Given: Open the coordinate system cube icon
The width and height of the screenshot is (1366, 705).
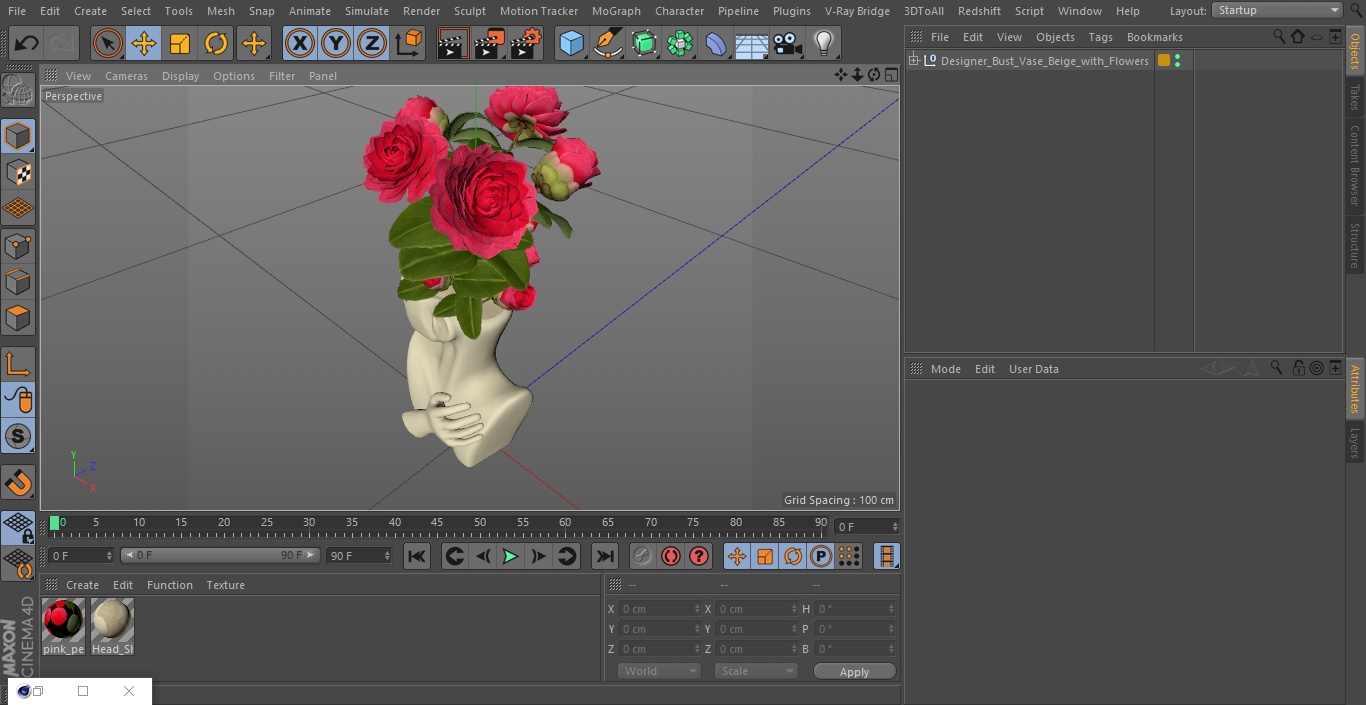Looking at the screenshot, I should [x=409, y=43].
